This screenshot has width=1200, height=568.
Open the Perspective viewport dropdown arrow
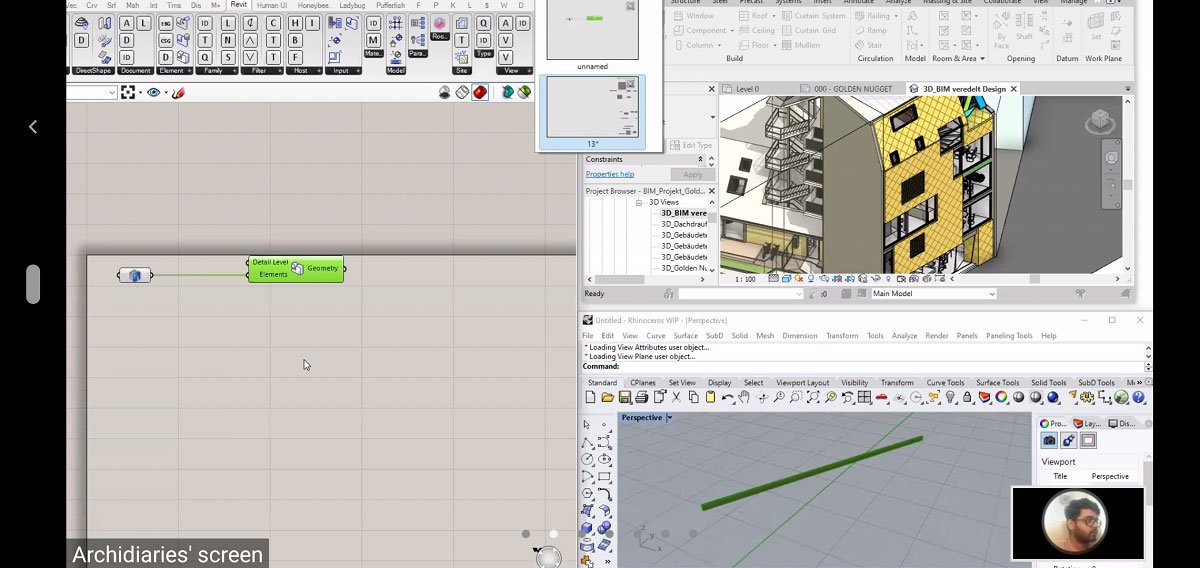pos(670,418)
